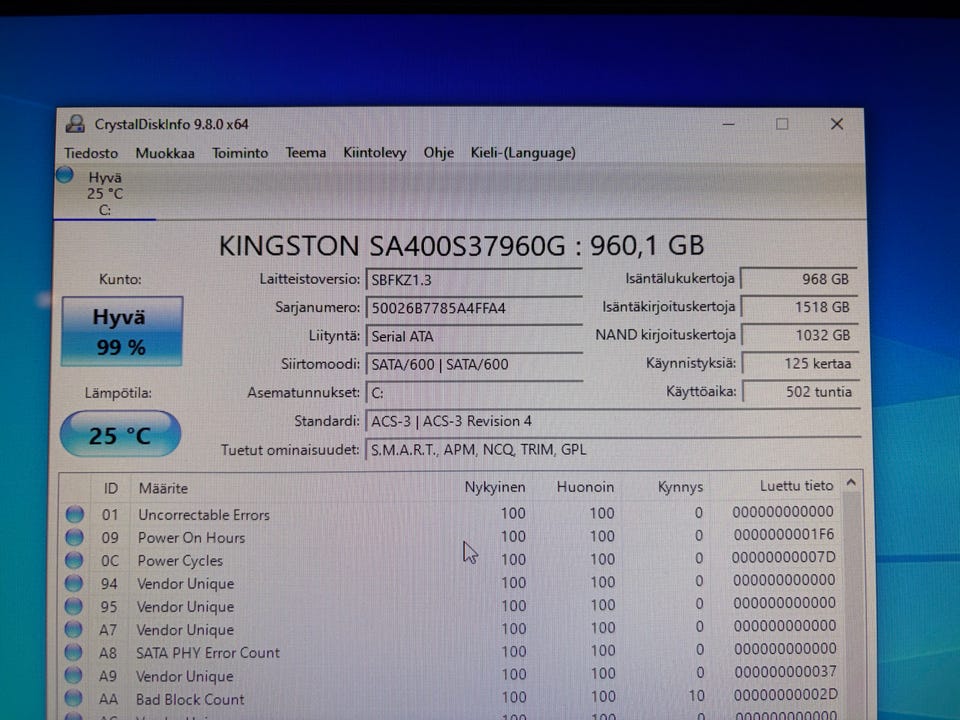Select the C: drive tab showing Hyvä 25 °C
Screen dimensions: 960x720
click(105, 193)
